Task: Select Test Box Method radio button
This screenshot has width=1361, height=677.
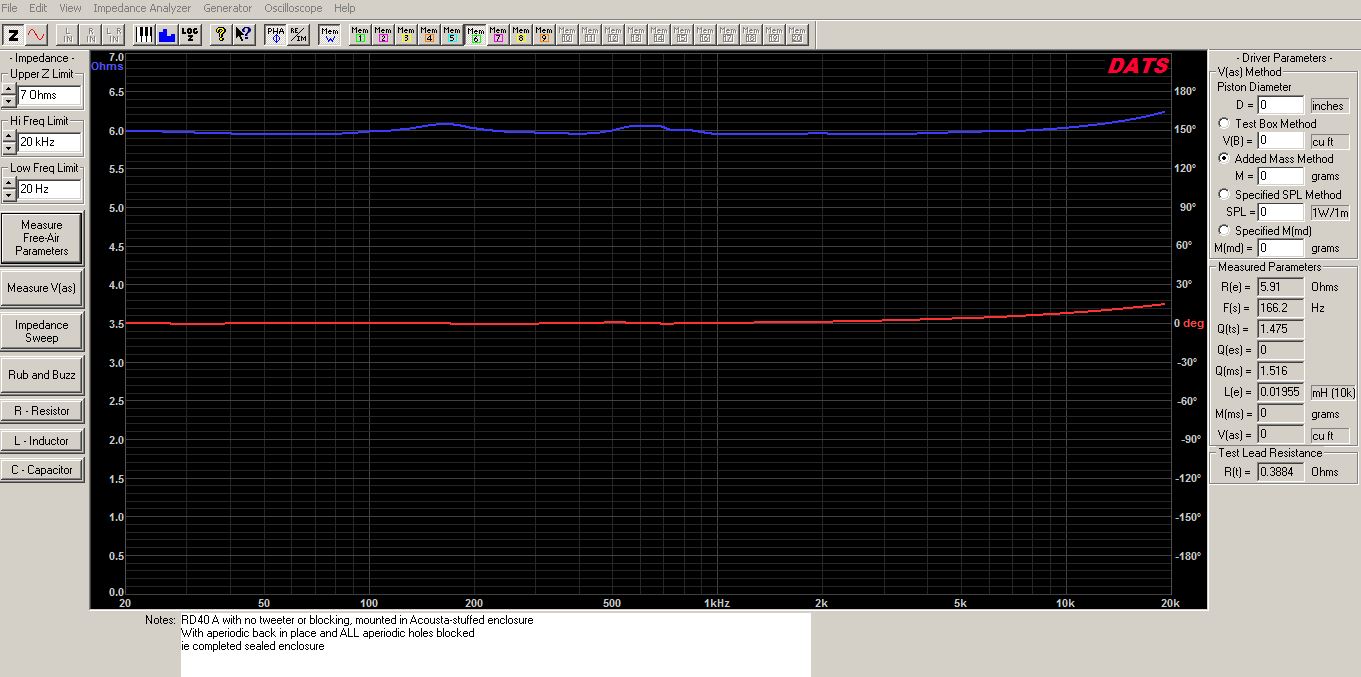Action: click(1224, 123)
